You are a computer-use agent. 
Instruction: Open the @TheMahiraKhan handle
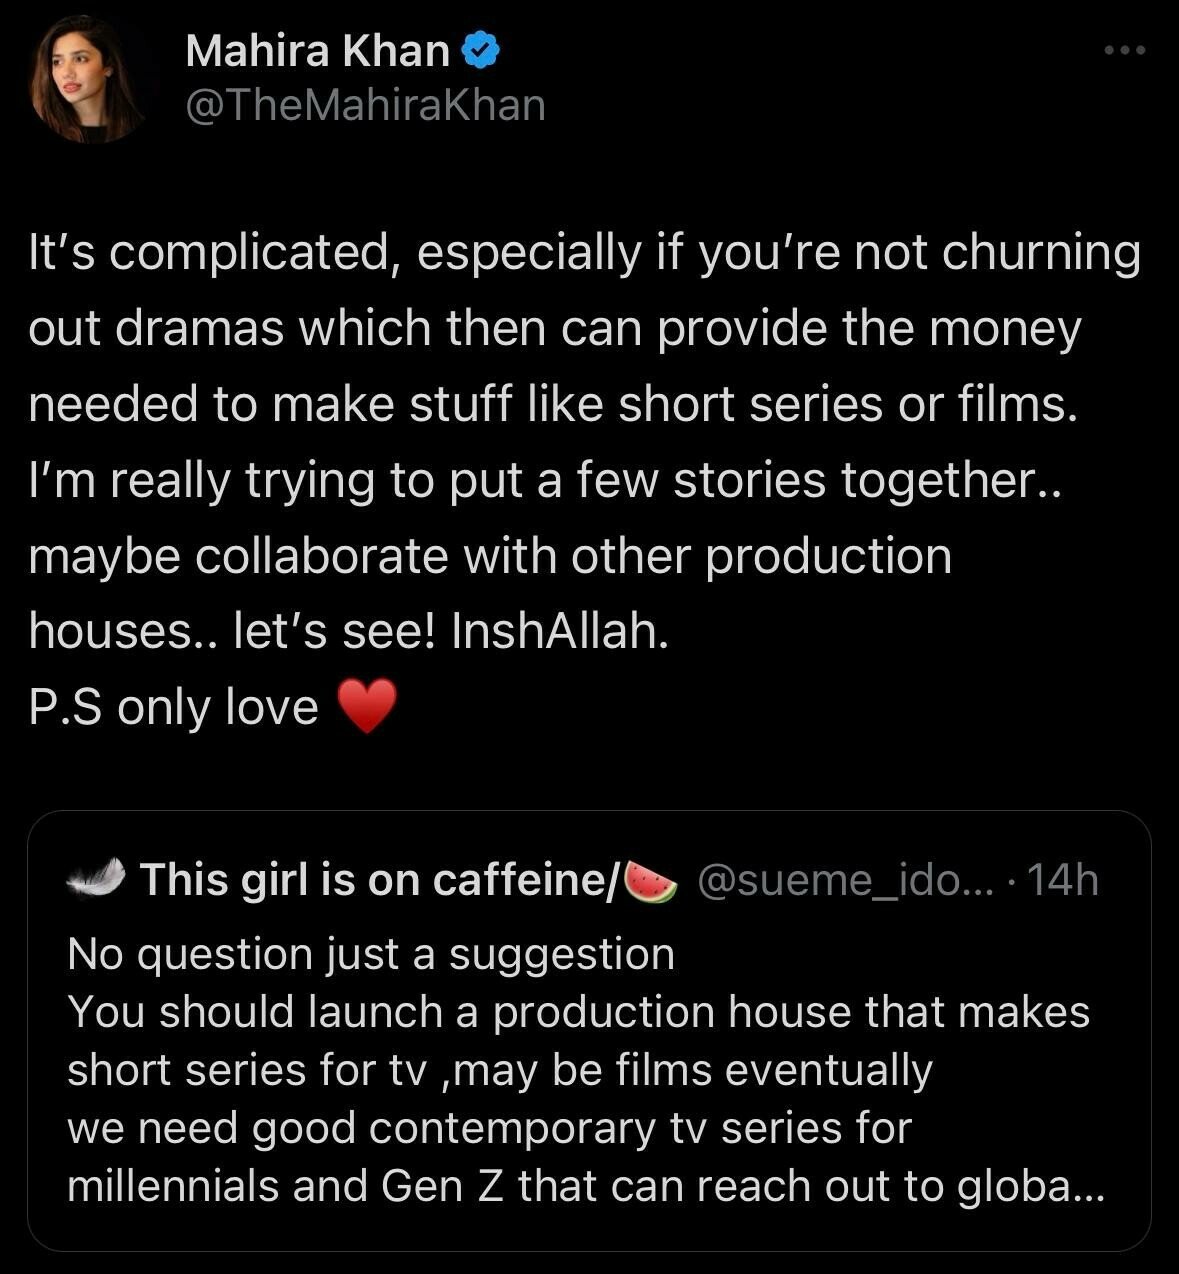(365, 104)
